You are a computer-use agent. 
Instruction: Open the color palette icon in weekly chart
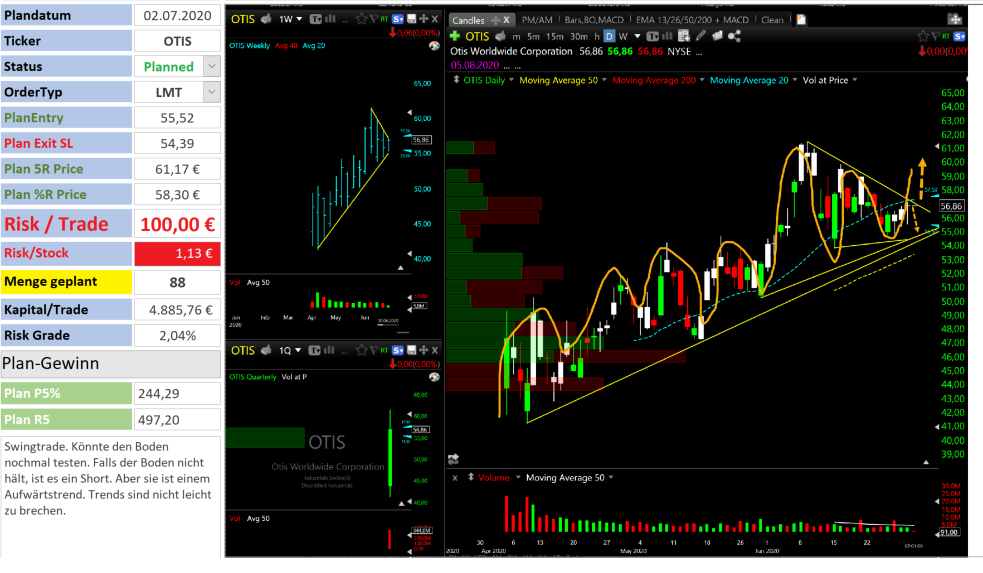(433, 46)
